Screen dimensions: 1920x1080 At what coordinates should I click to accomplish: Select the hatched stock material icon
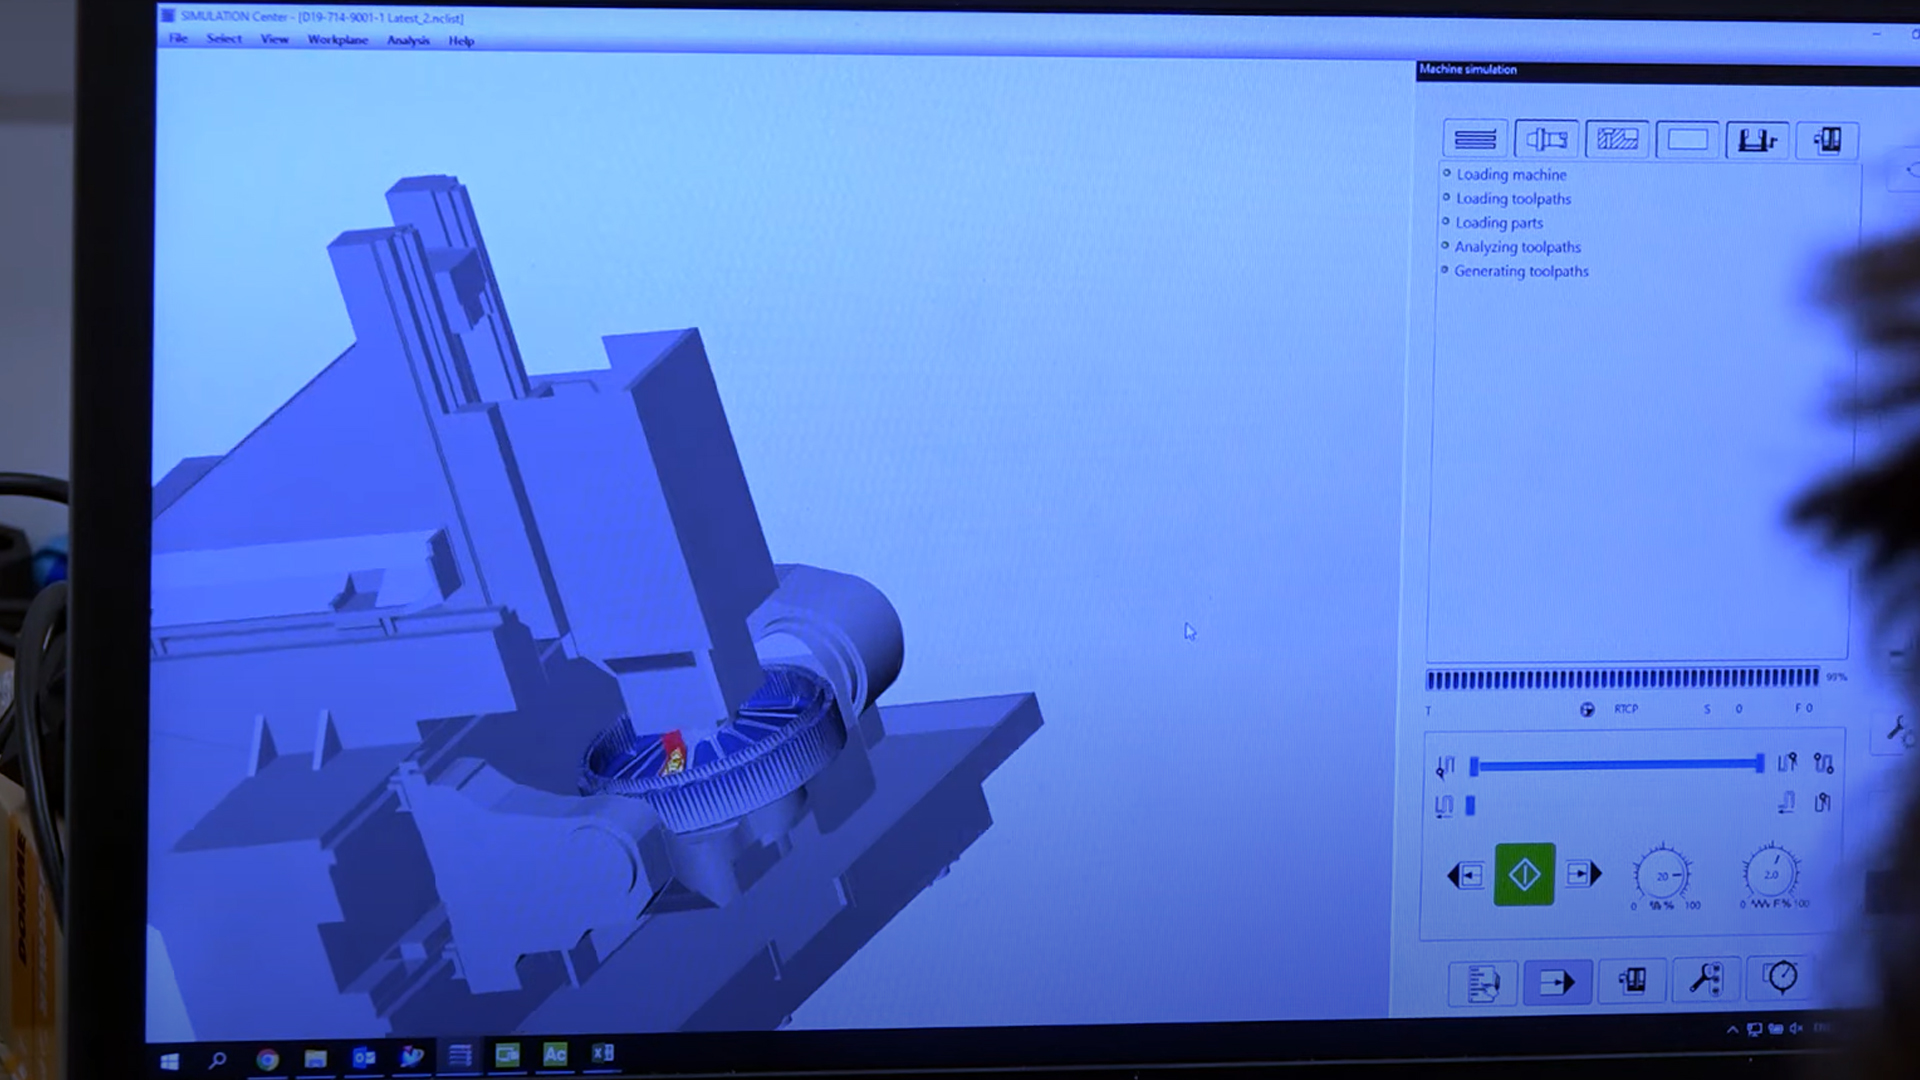(x=1617, y=140)
